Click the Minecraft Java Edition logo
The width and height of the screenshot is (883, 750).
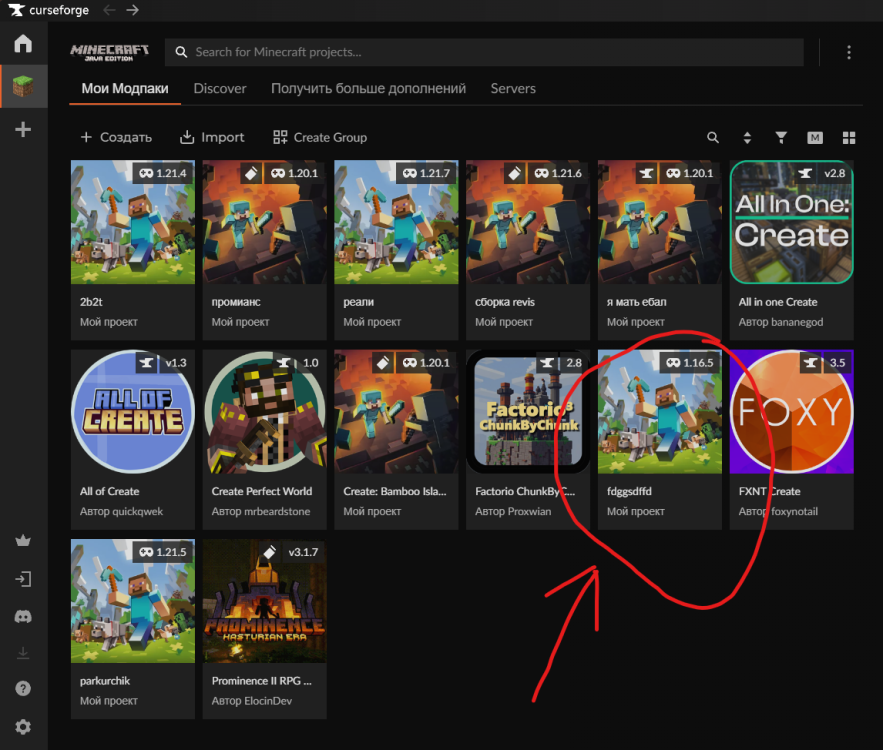coord(110,52)
